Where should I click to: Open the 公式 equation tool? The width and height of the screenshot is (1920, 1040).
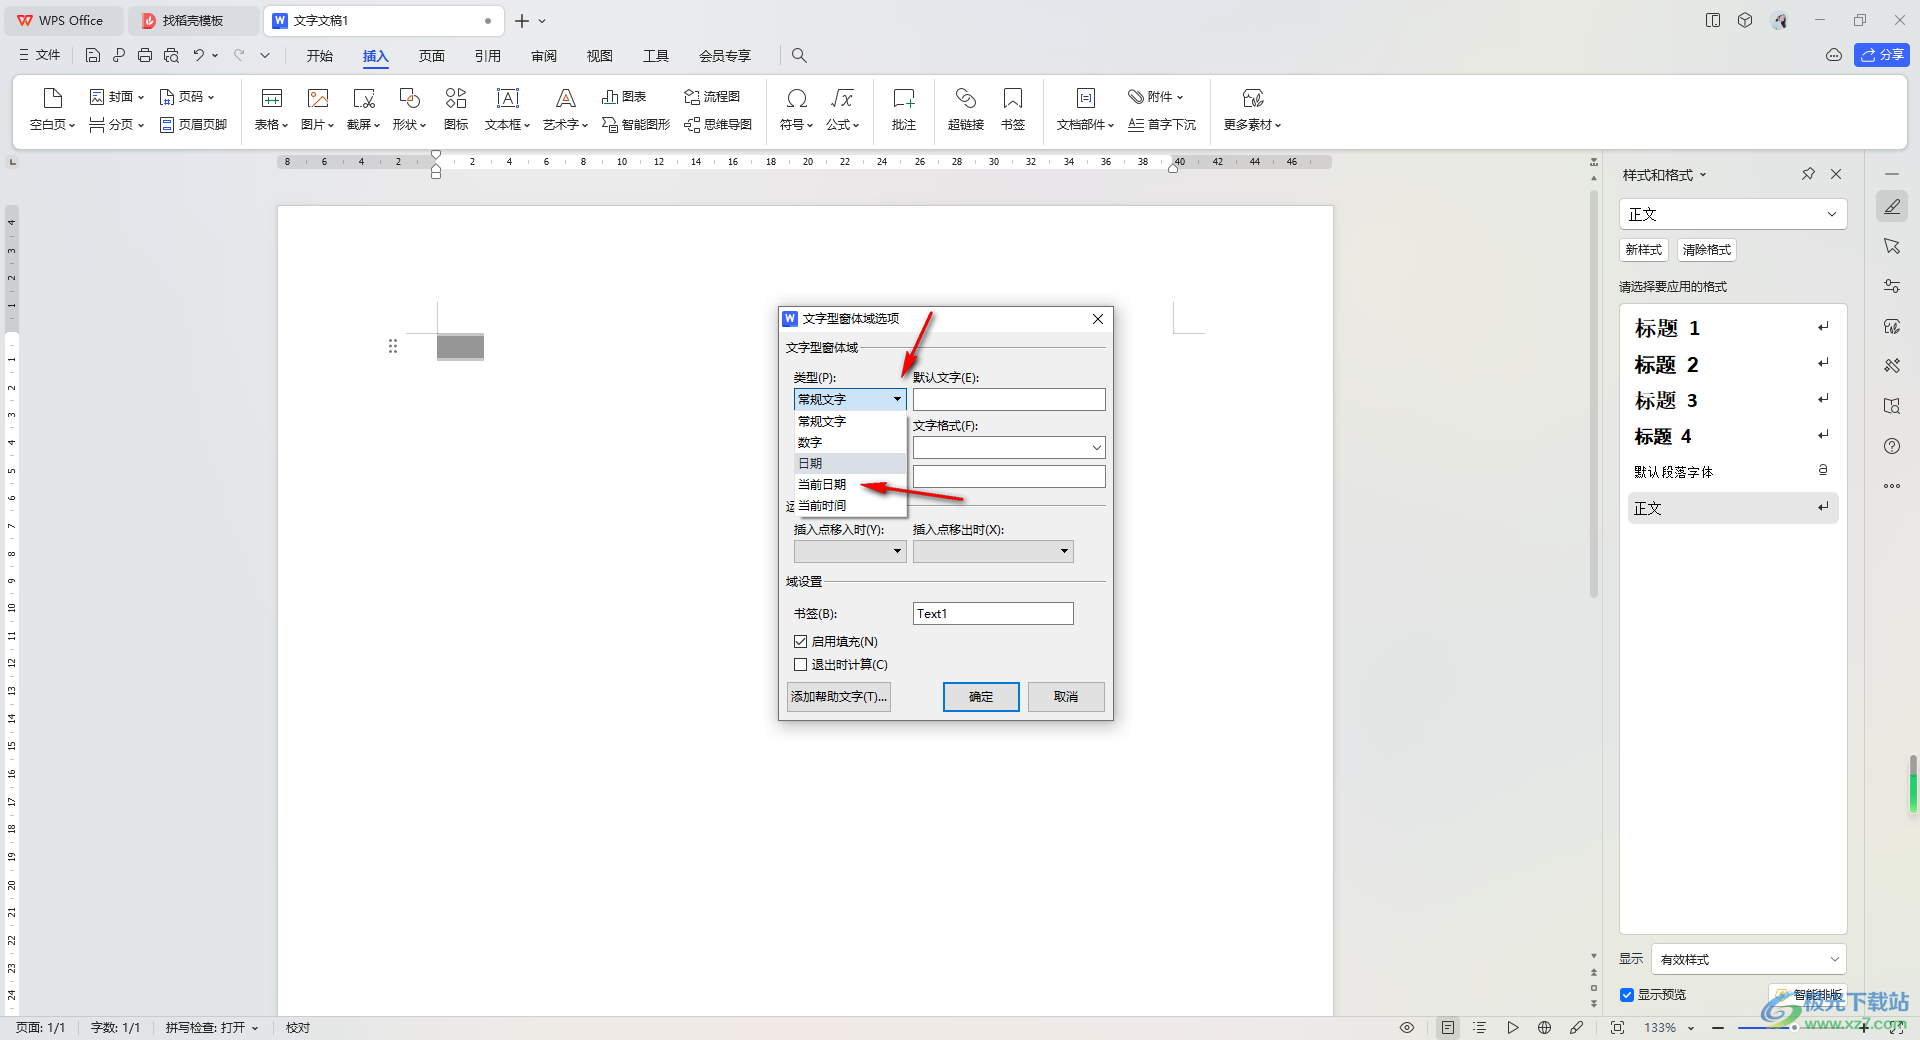pyautogui.click(x=842, y=109)
